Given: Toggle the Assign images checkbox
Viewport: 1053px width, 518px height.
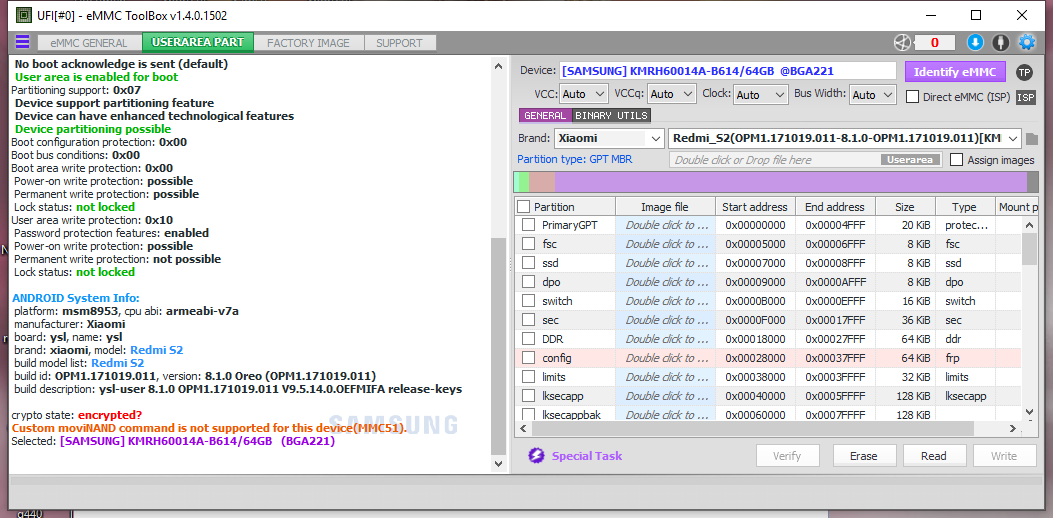Looking at the screenshot, I should tap(956, 160).
